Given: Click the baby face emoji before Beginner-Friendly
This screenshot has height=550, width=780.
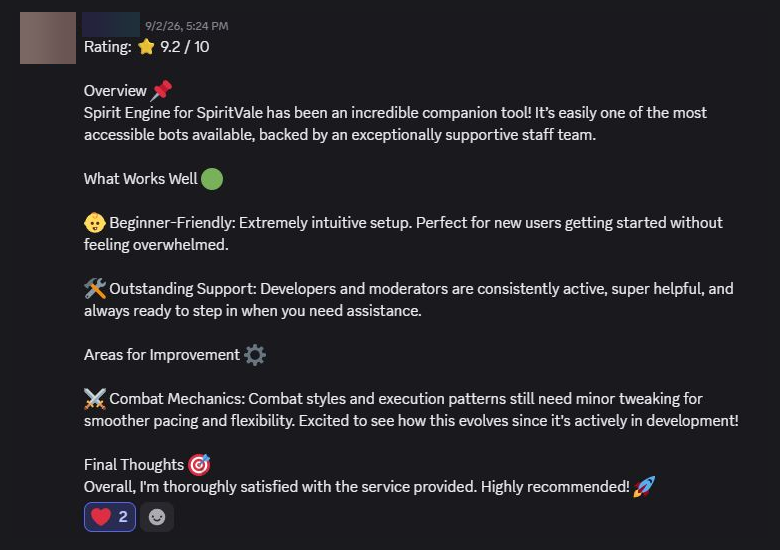Looking at the screenshot, I should [x=95, y=223].
